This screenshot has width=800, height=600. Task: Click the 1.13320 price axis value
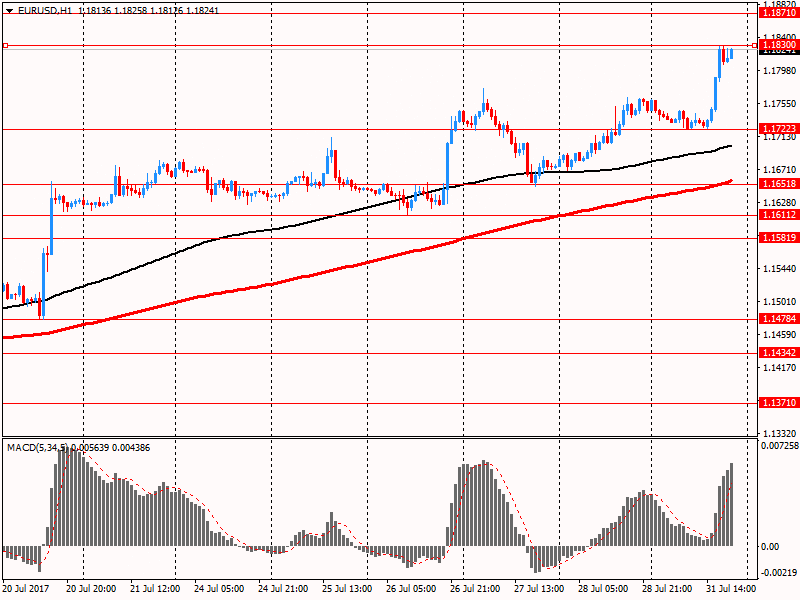pyautogui.click(x=779, y=433)
